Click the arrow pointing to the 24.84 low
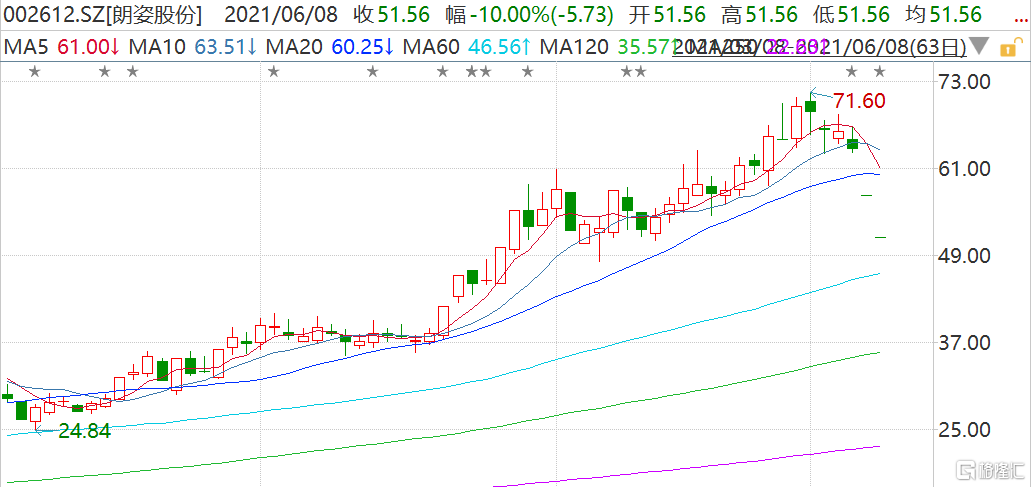Screen dimensions: 1031x487 coord(43,431)
